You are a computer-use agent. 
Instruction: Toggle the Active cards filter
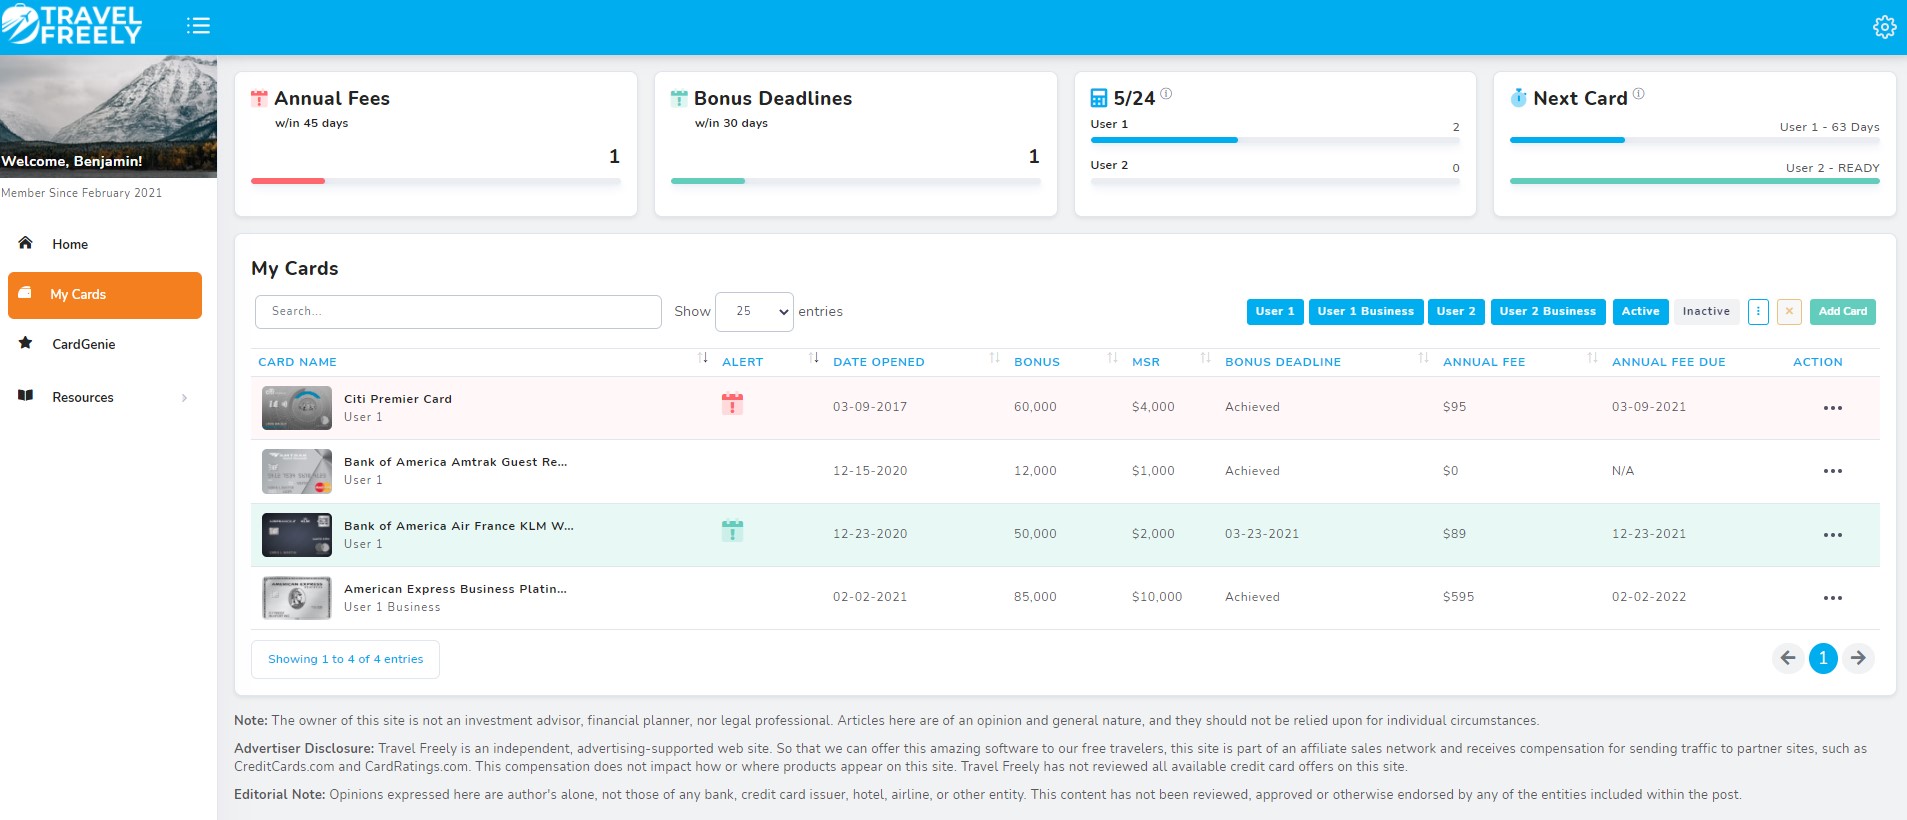click(x=1640, y=312)
